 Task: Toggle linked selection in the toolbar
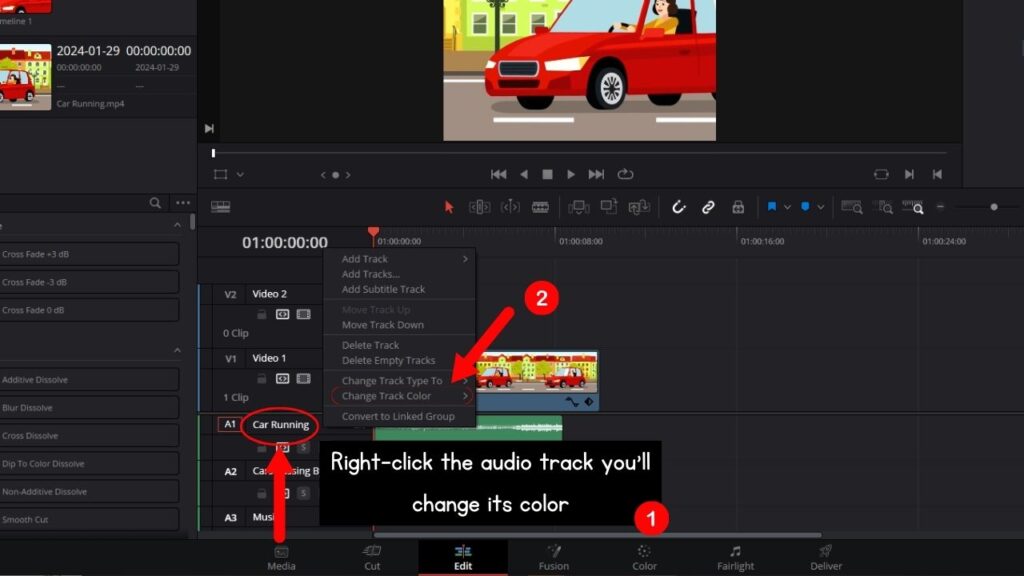coord(710,207)
